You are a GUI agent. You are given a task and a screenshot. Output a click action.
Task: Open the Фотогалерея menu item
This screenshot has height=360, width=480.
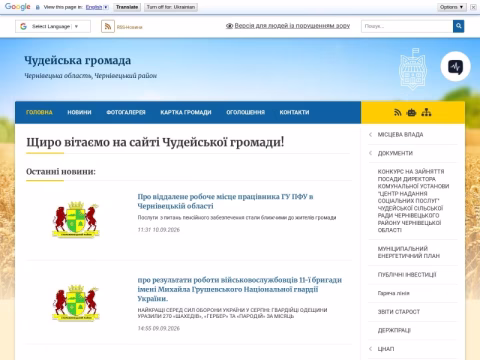pos(126,112)
